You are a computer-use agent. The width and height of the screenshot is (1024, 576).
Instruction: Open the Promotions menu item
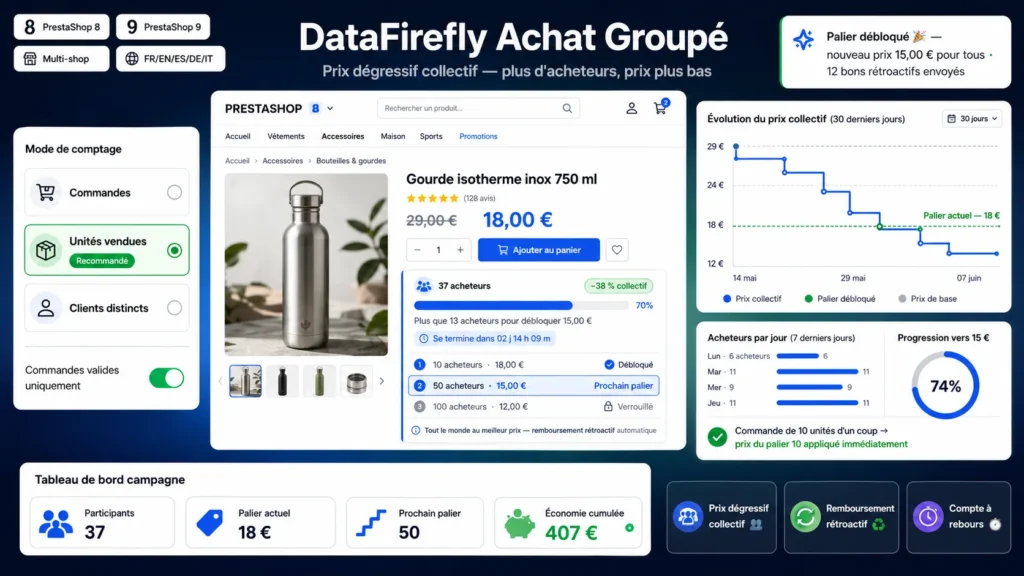click(478, 136)
